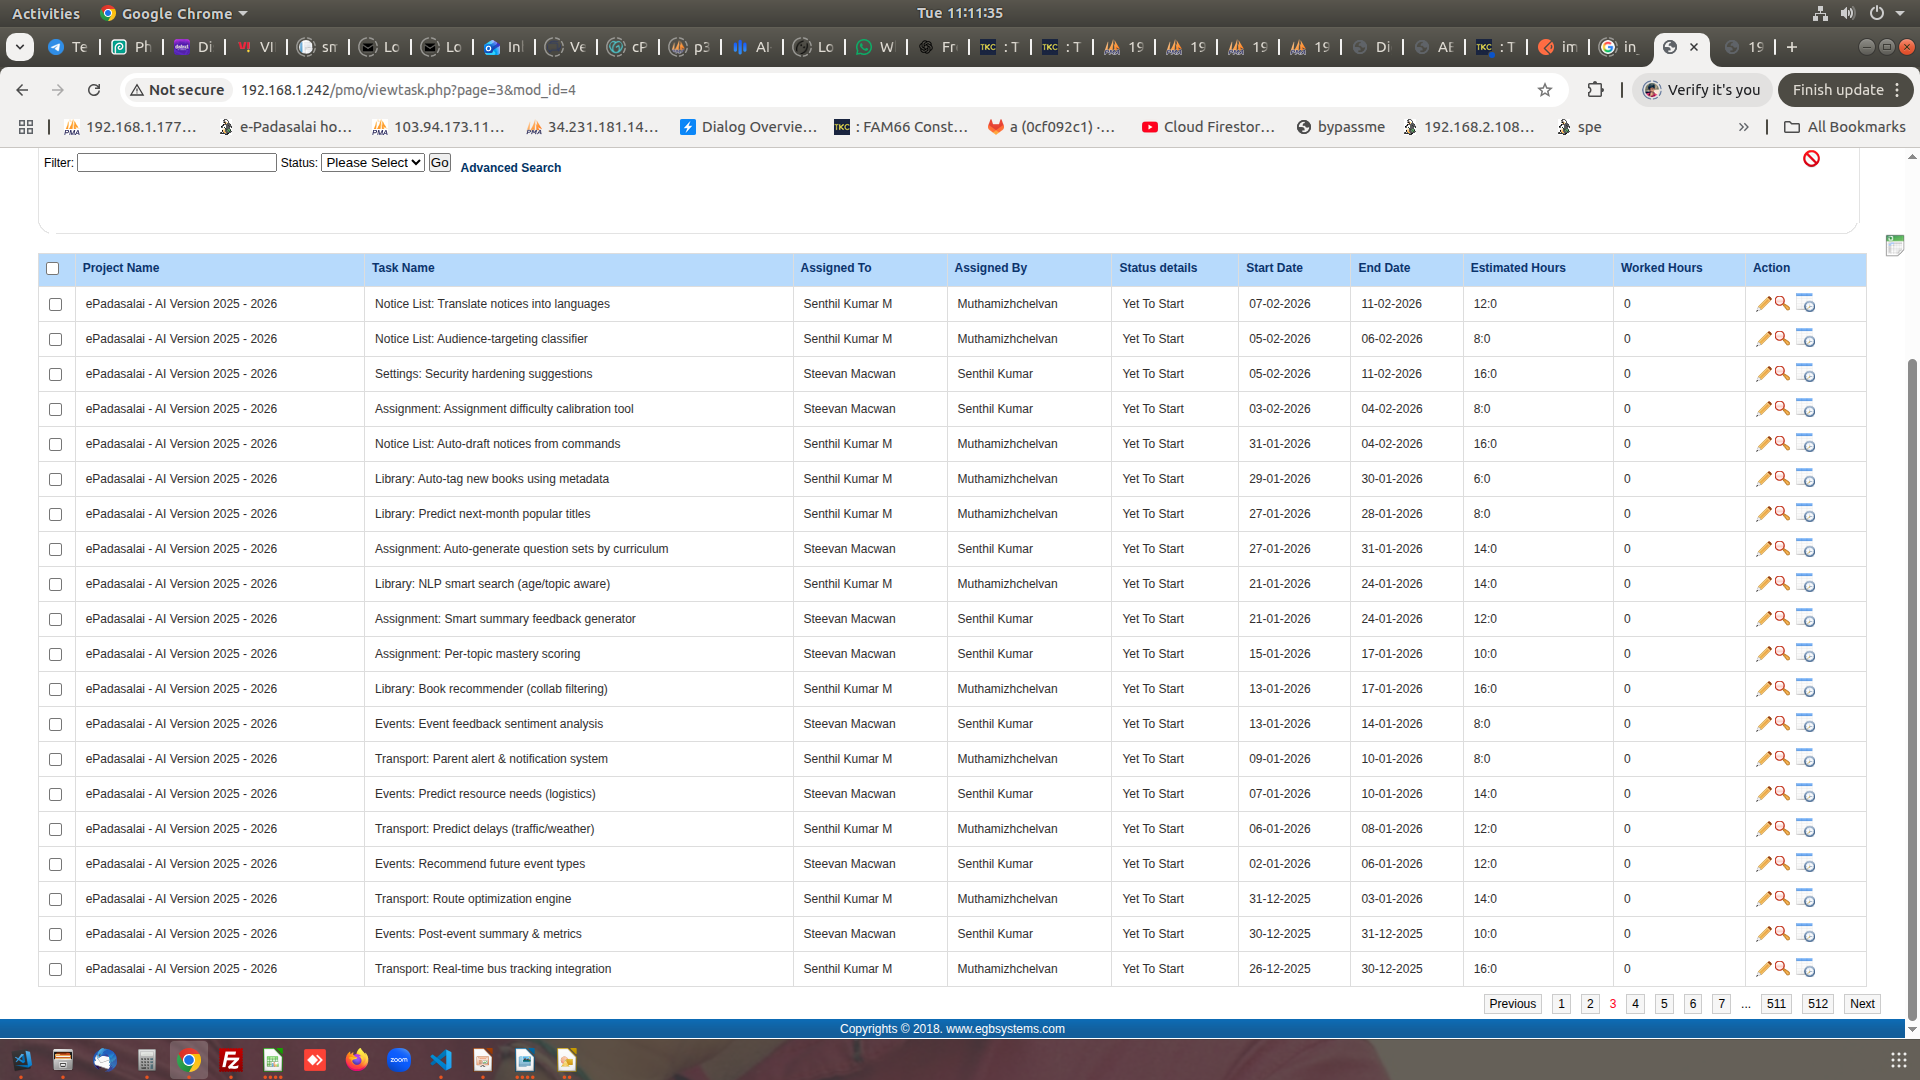Click pencil edit icon for Route optimization engine
The height and width of the screenshot is (1080, 1920).
coord(1763,899)
